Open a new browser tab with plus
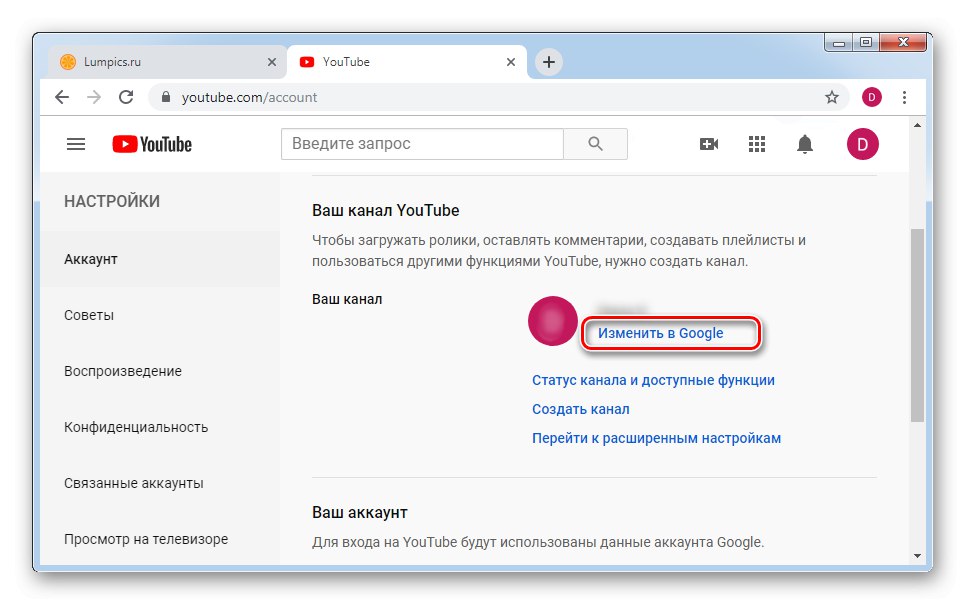Viewport: 966px width, 605px height. tap(548, 61)
